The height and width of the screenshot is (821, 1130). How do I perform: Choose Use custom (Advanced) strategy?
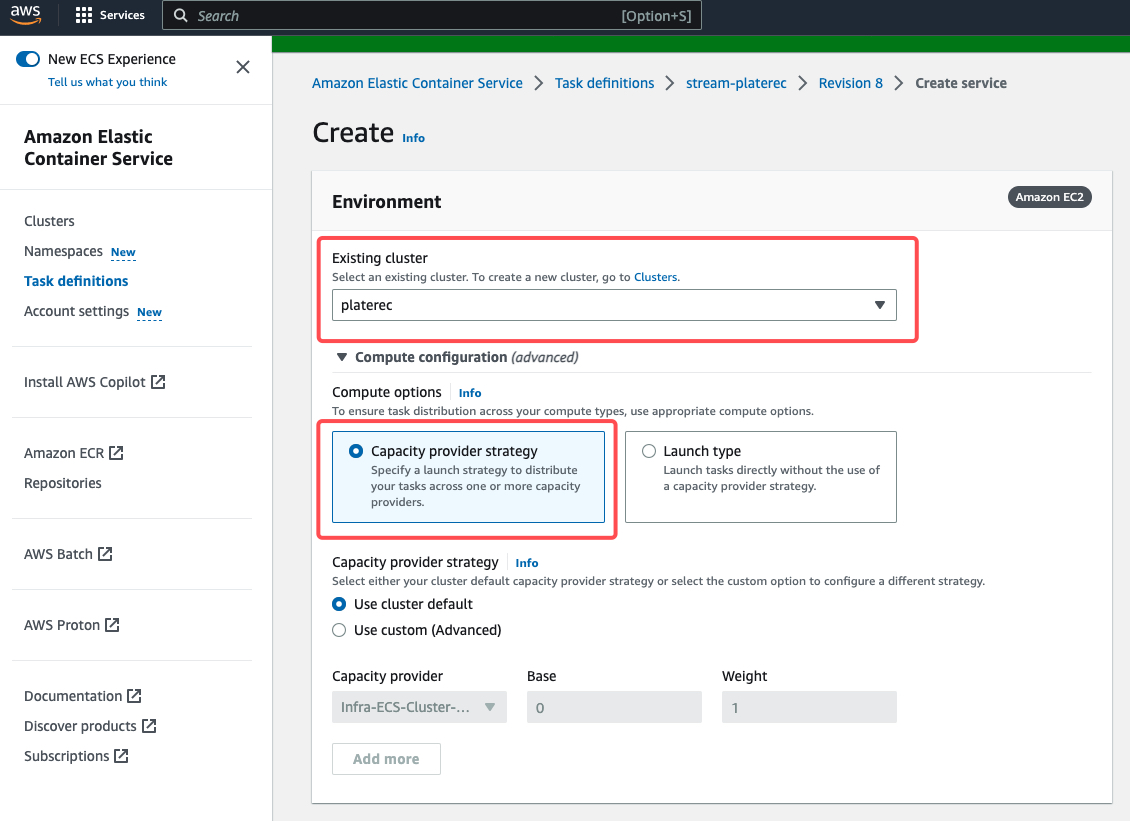(x=340, y=630)
